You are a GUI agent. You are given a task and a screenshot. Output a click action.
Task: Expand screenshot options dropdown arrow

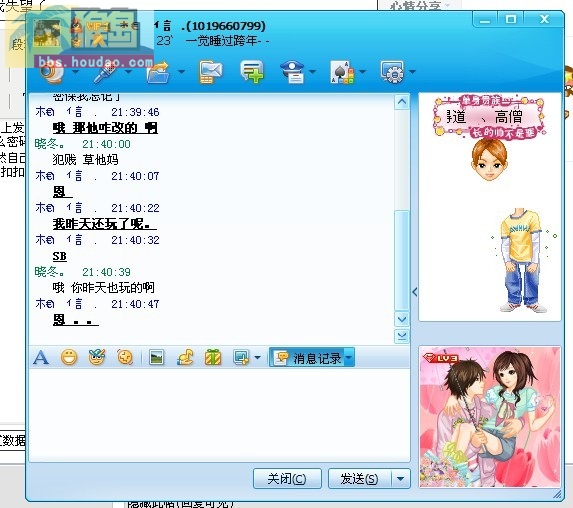point(258,357)
